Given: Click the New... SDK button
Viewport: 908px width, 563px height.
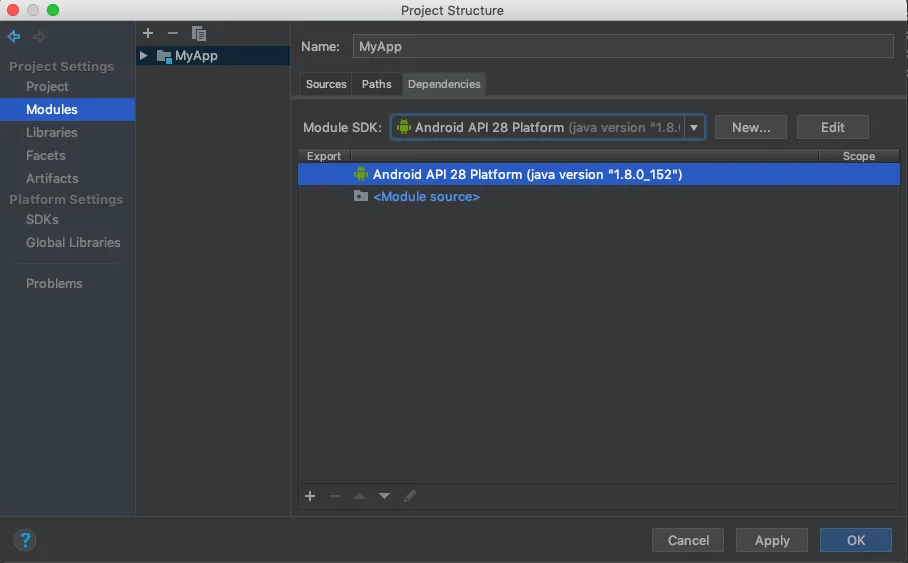Looking at the screenshot, I should point(751,127).
